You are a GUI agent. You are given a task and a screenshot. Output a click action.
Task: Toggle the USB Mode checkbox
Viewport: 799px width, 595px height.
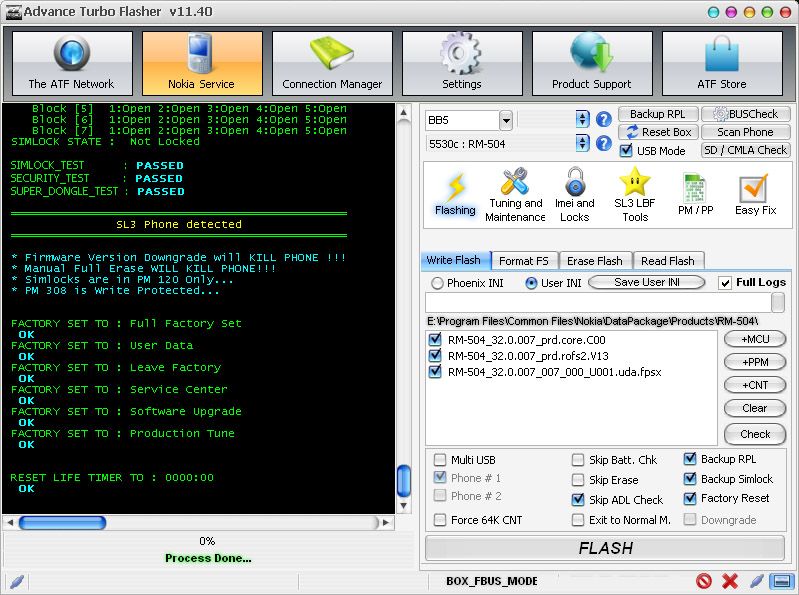tap(626, 151)
